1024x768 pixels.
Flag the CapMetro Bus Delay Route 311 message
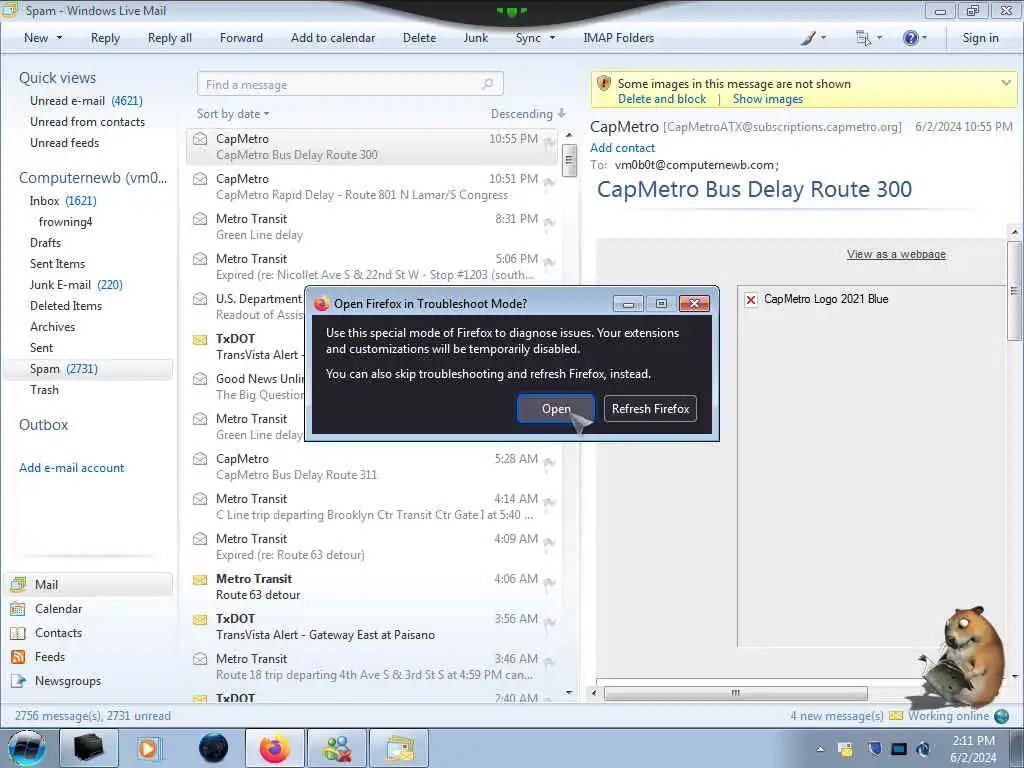pos(549,462)
